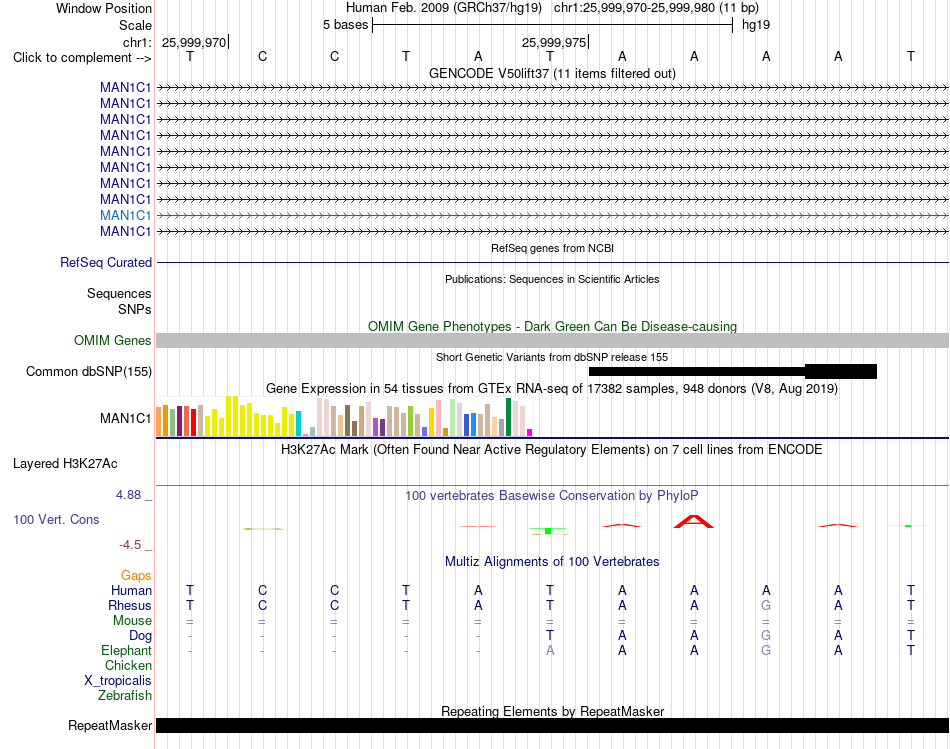Click the 'X_tropicalis' alignment row label

(118, 681)
